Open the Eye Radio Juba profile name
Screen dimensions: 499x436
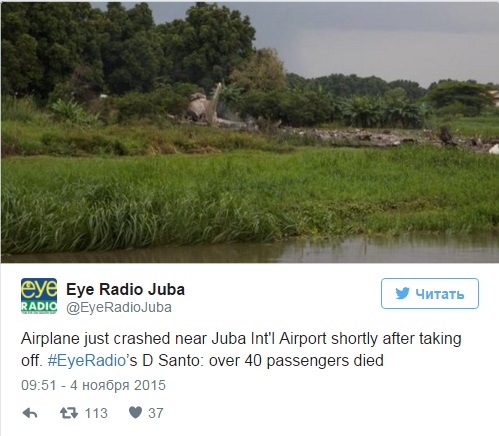pos(125,289)
